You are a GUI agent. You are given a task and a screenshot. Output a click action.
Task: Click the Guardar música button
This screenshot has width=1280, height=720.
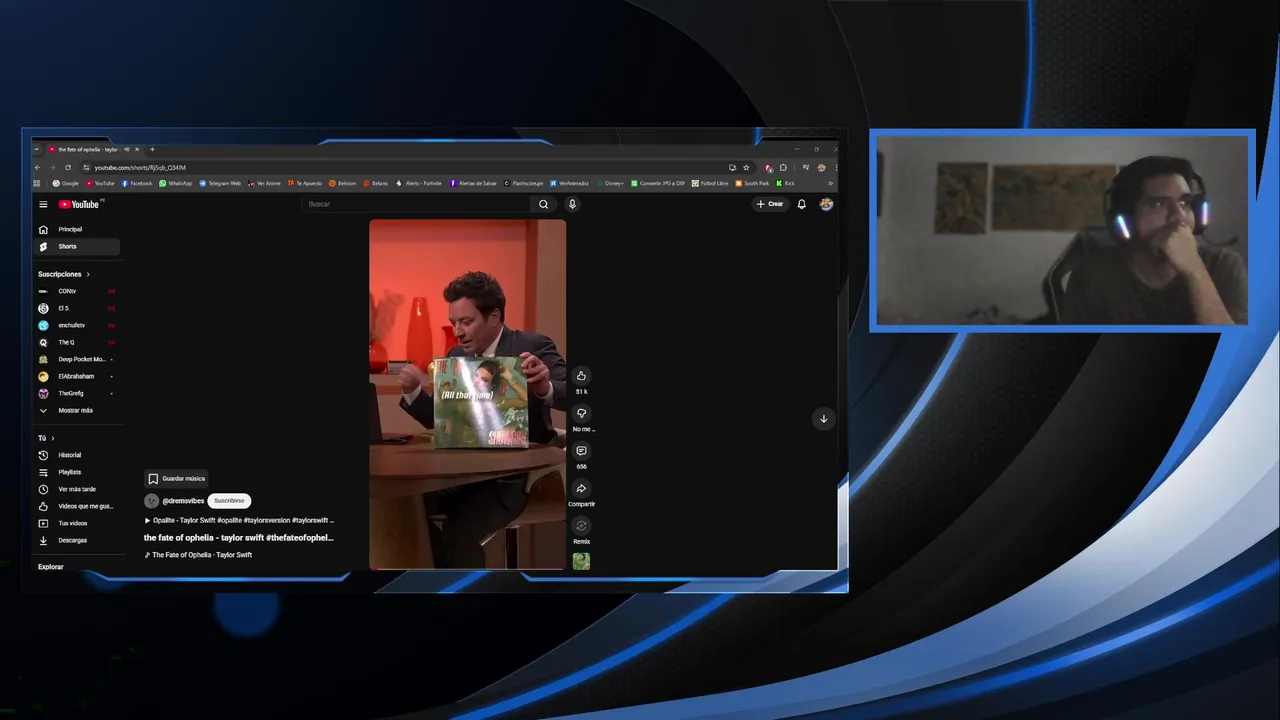pos(176,479)
